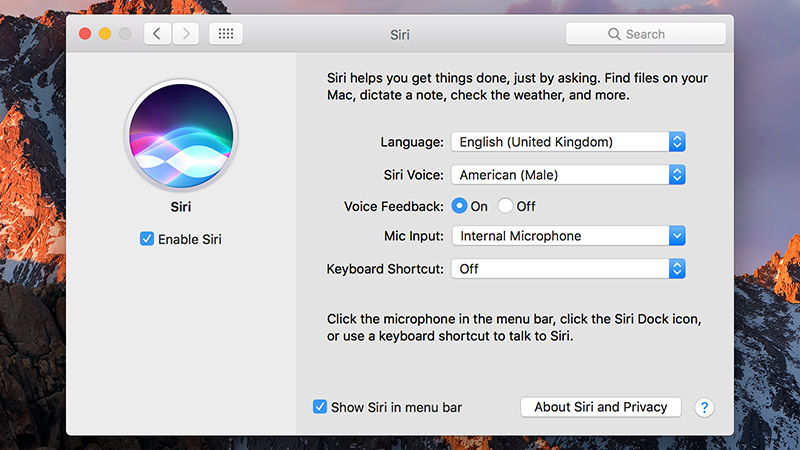Click the large Siri orb icon
Screen dimensions: 800x450
coord(181,135)
